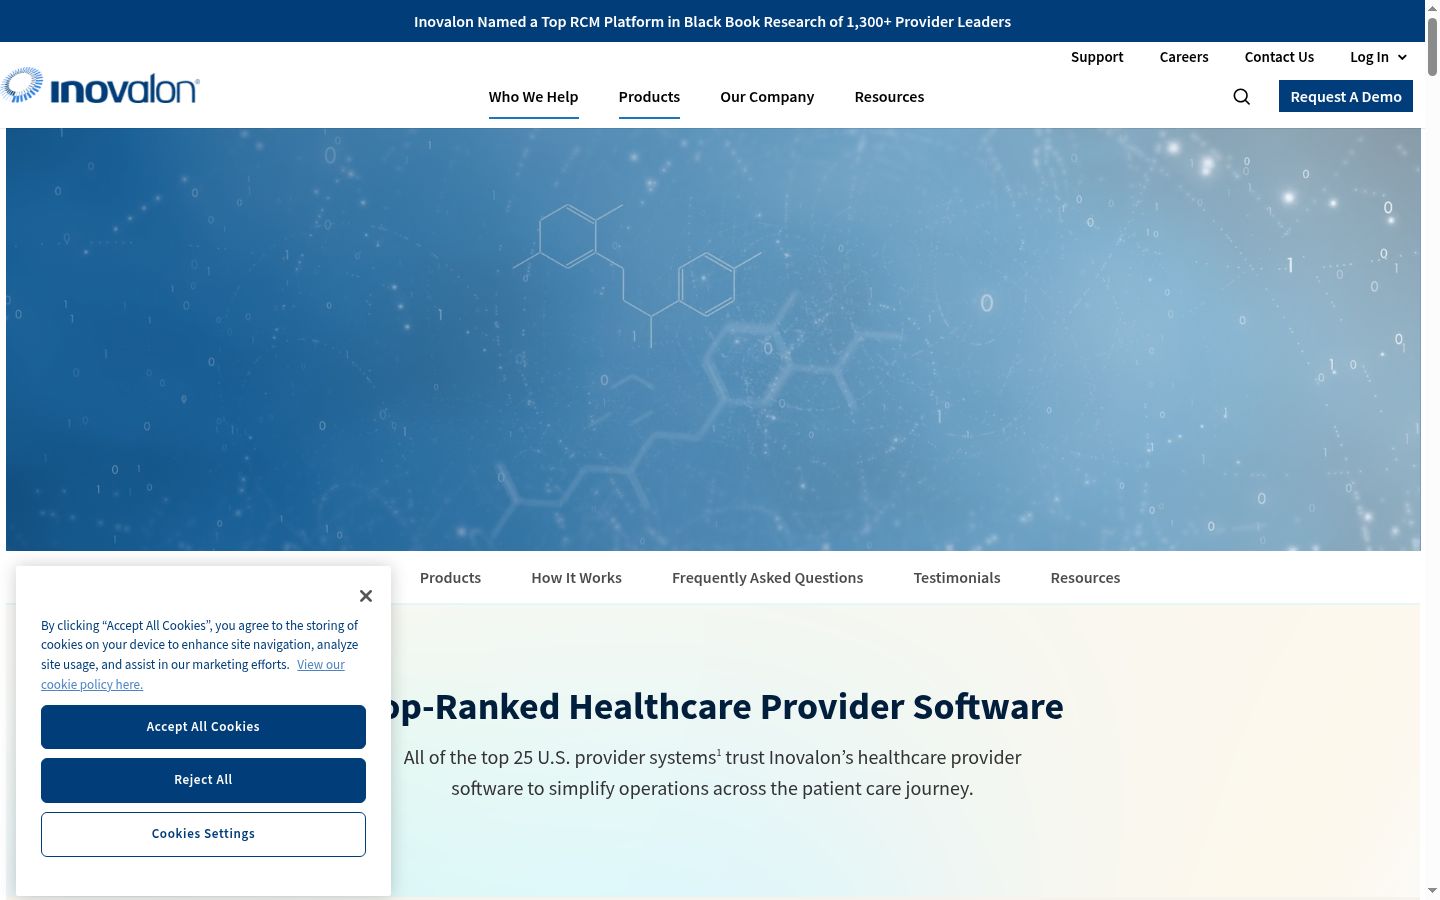Jump to the Products section tab

pyautogui.click(x=450, y=578)
